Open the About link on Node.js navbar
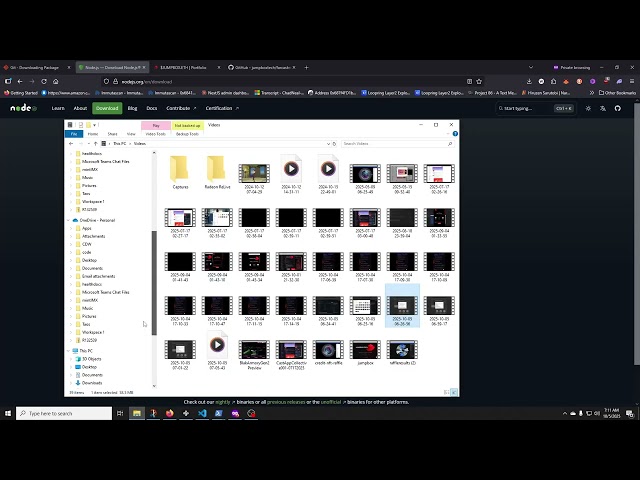This screenshot has height=480, width=640. click(80, 108)
